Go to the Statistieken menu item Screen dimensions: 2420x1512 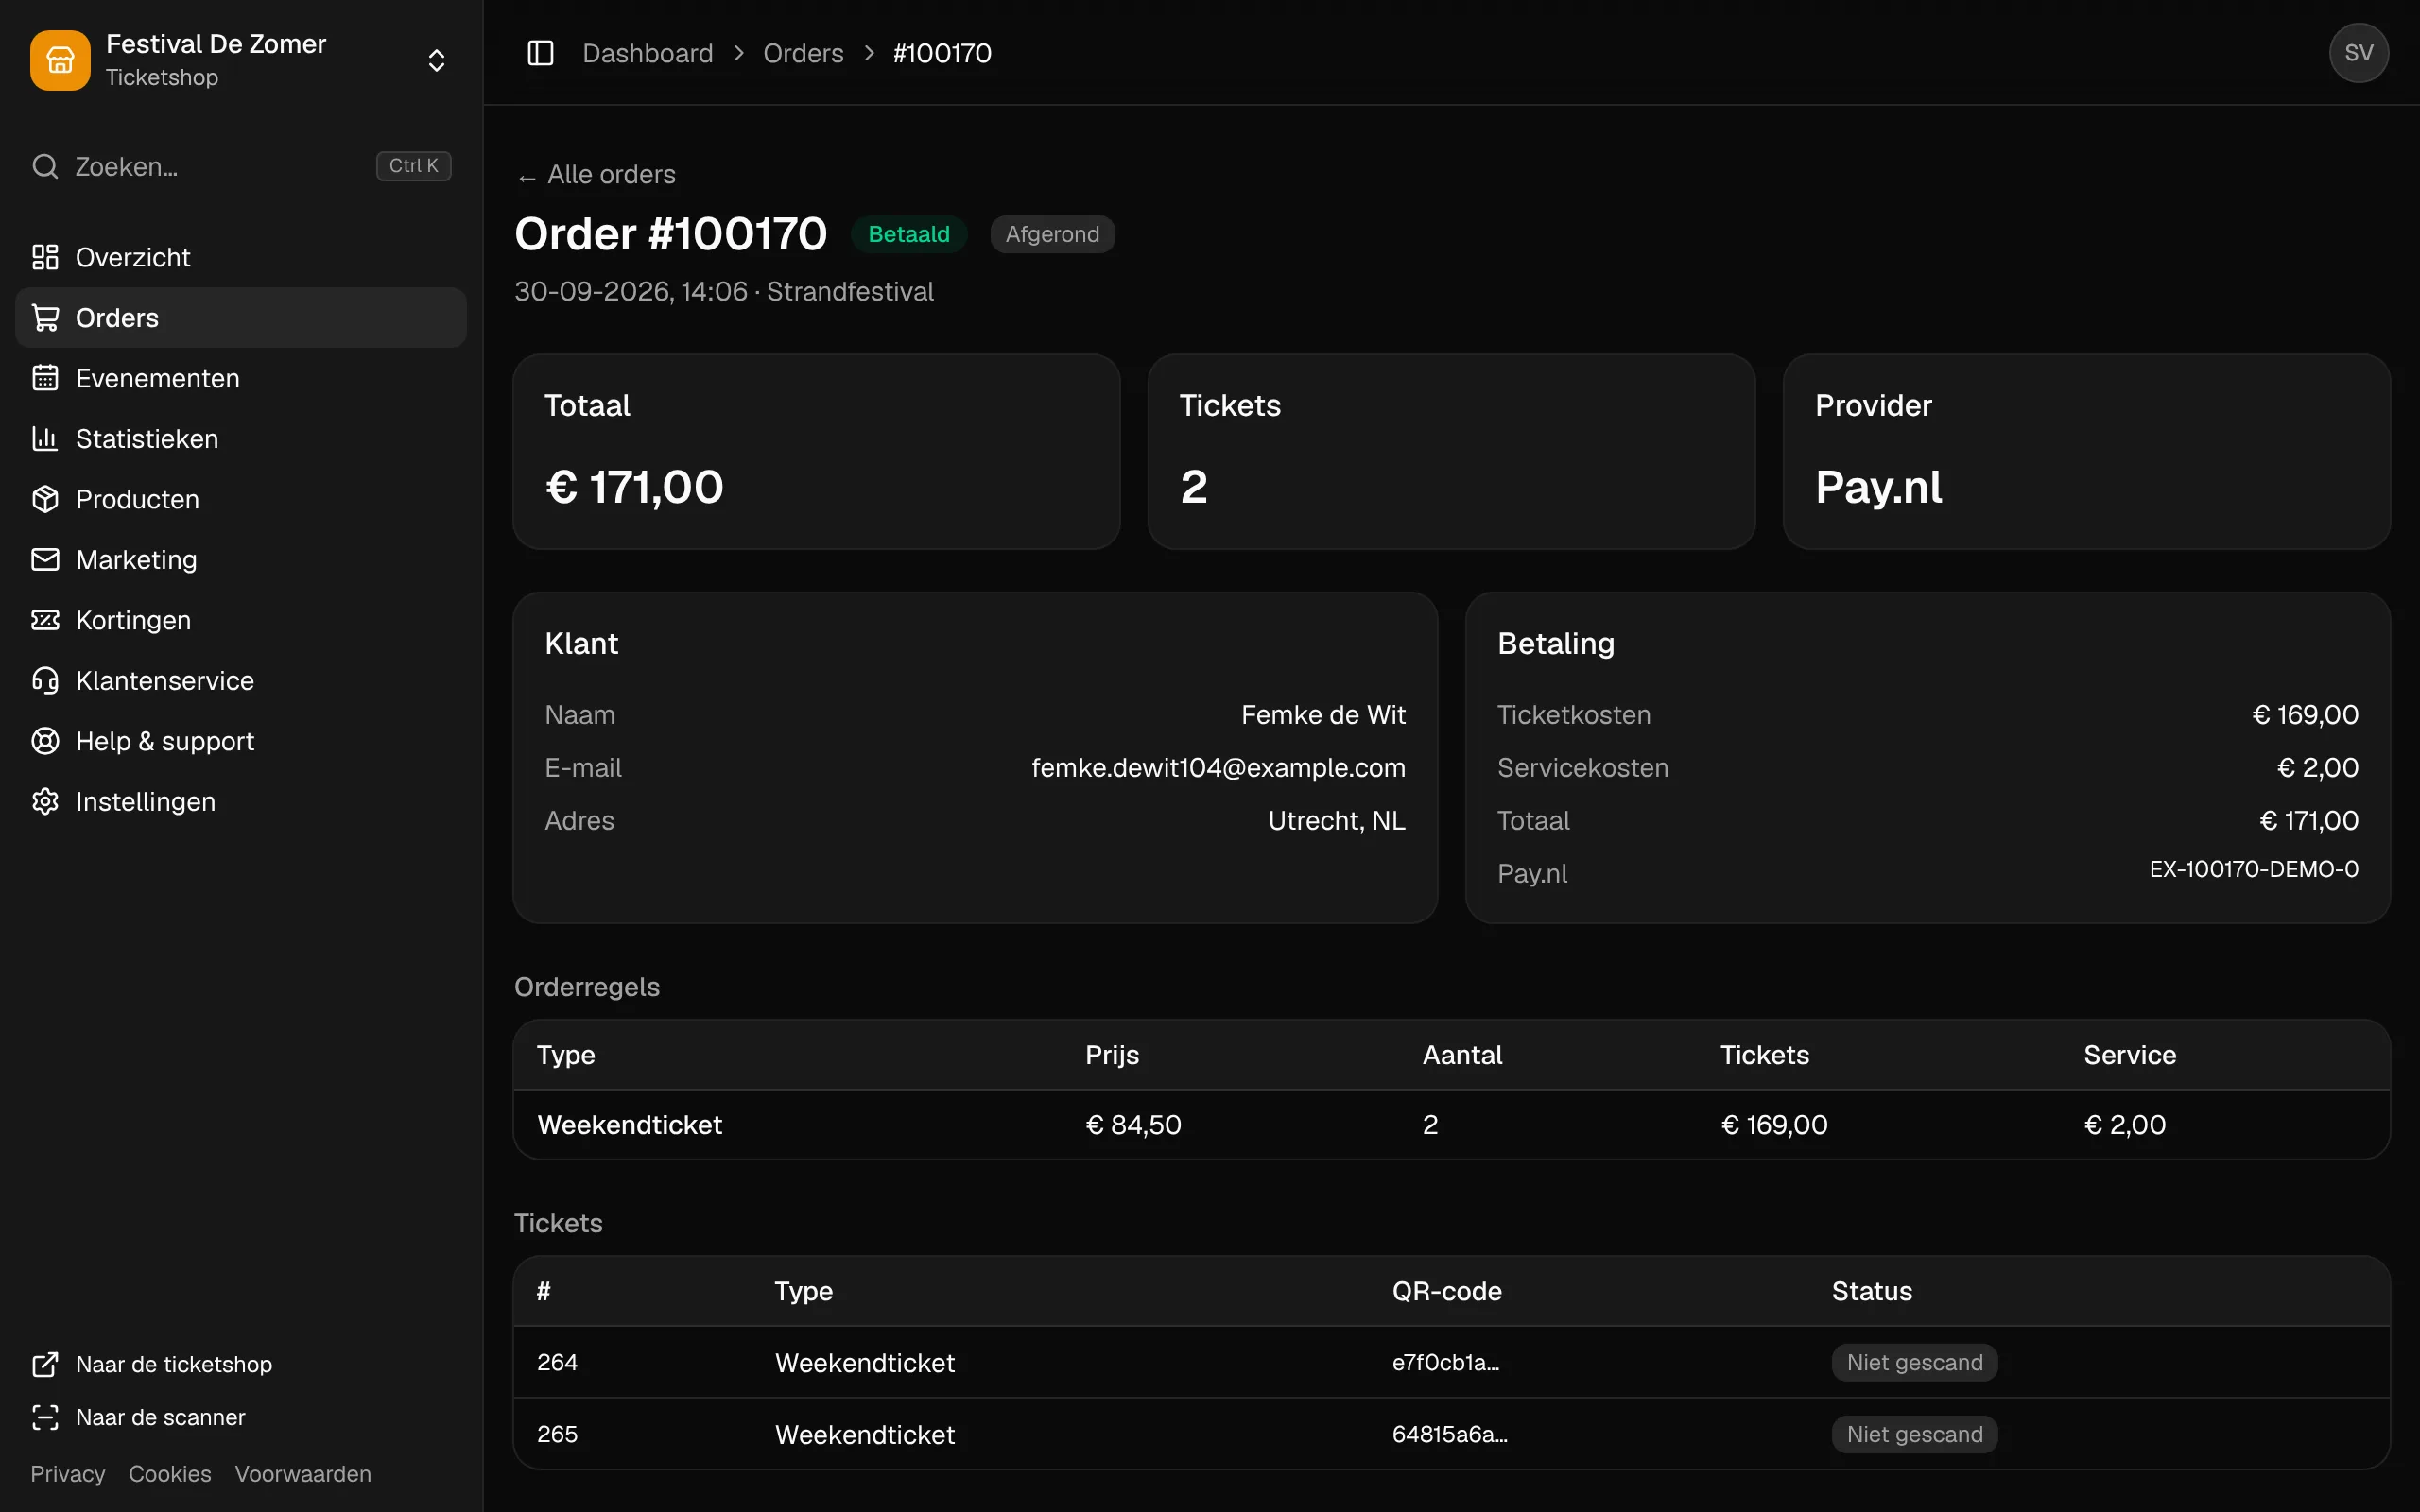pyautogui.click(x=241, y=439)
